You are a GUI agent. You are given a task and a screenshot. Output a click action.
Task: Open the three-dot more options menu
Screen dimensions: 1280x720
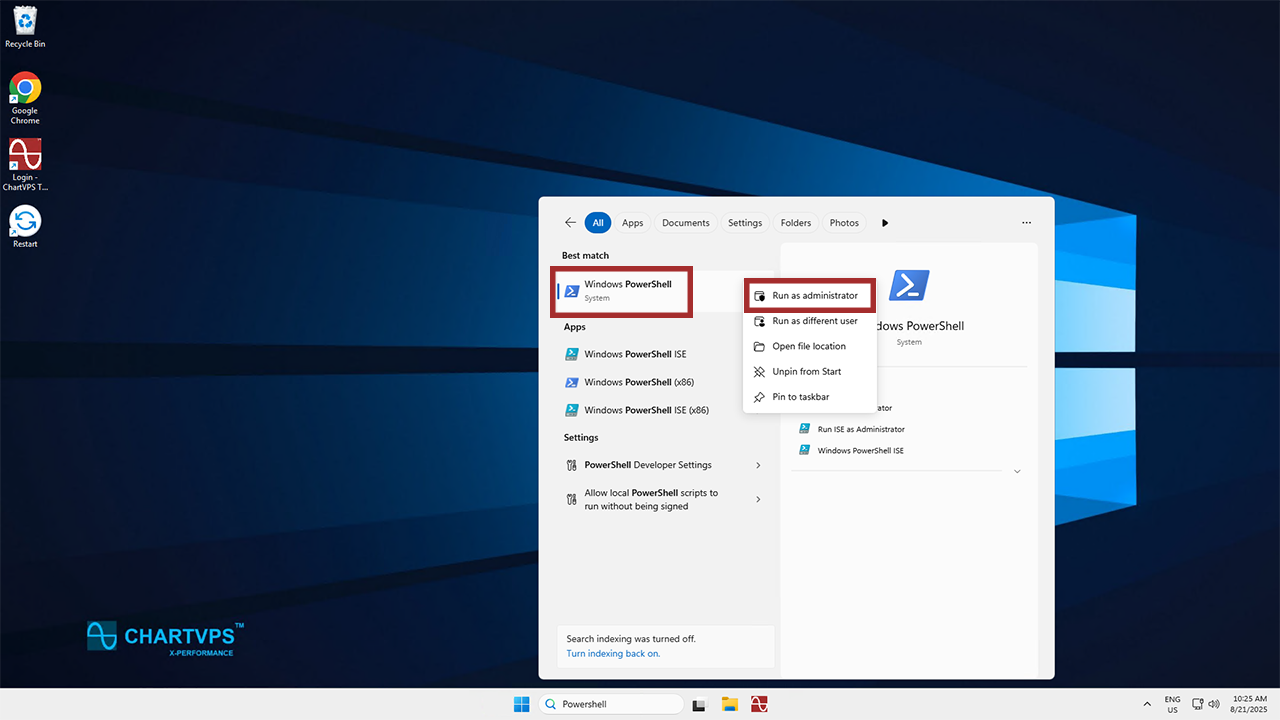pos(1026,223)
